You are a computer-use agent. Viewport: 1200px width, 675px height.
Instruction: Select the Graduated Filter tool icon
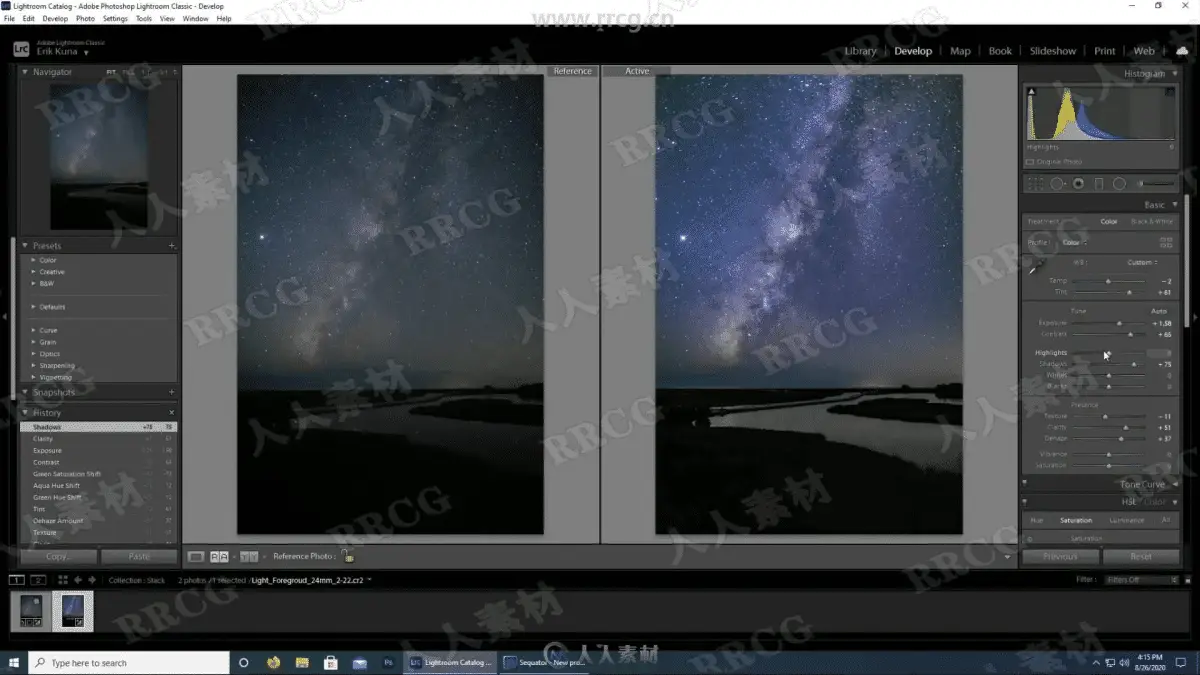pos(1099,184)
